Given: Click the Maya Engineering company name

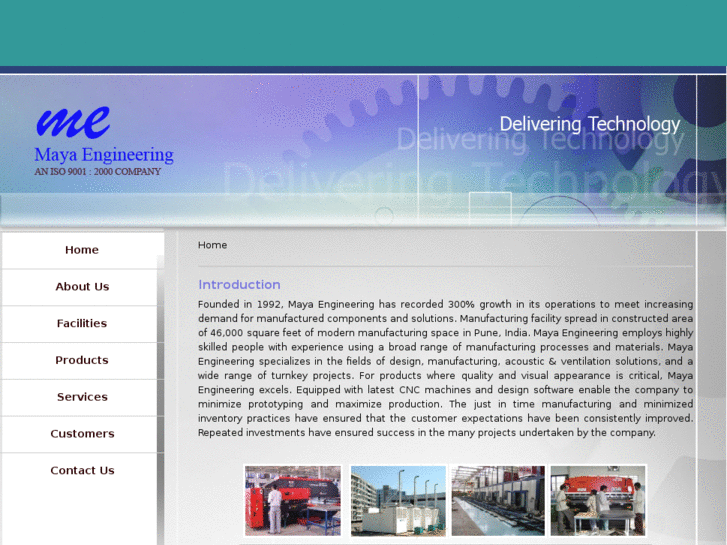Looking at the screenshot, I should click(x=104, y=155).
